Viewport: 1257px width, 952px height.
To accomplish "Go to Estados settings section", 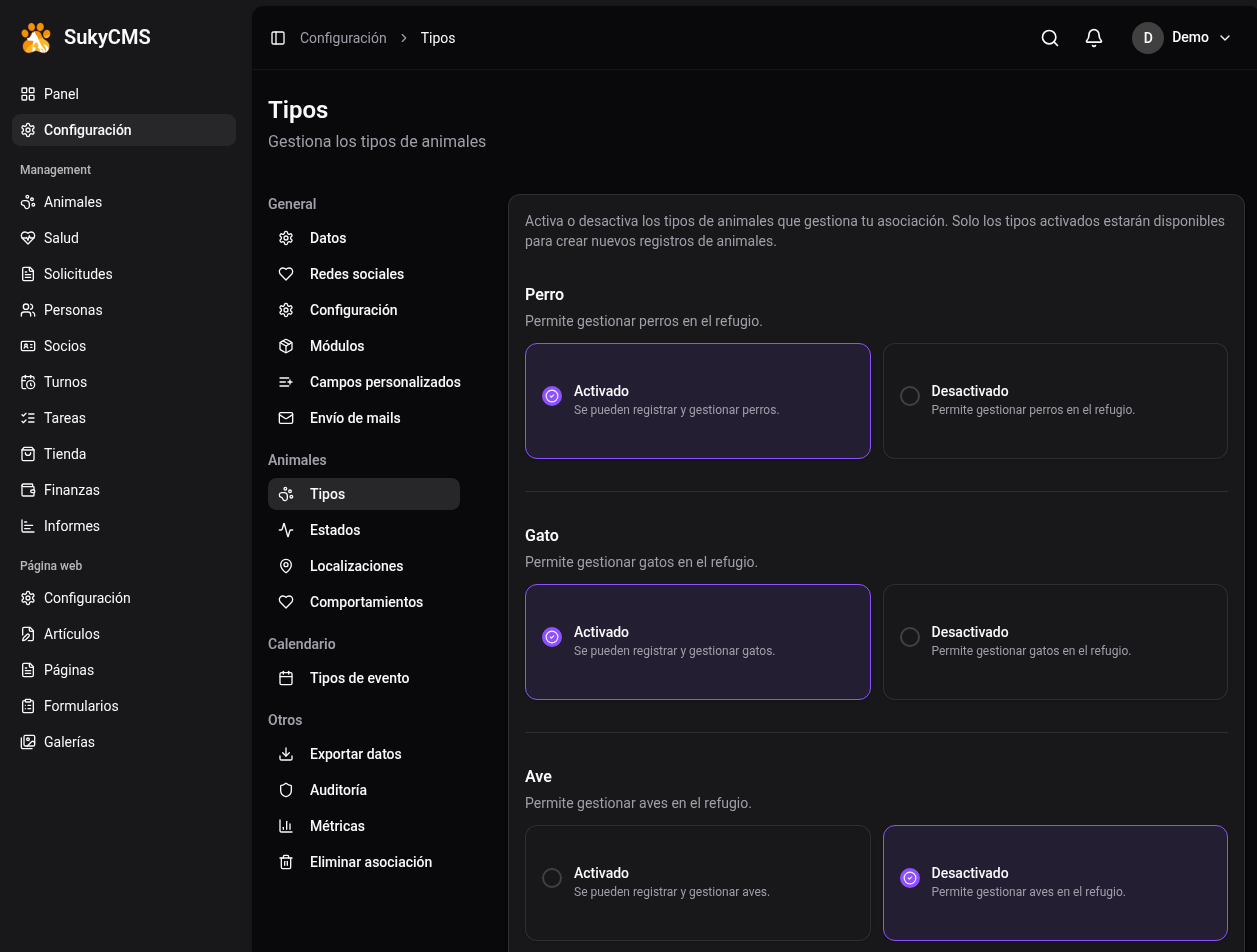I will pos(334,530).
